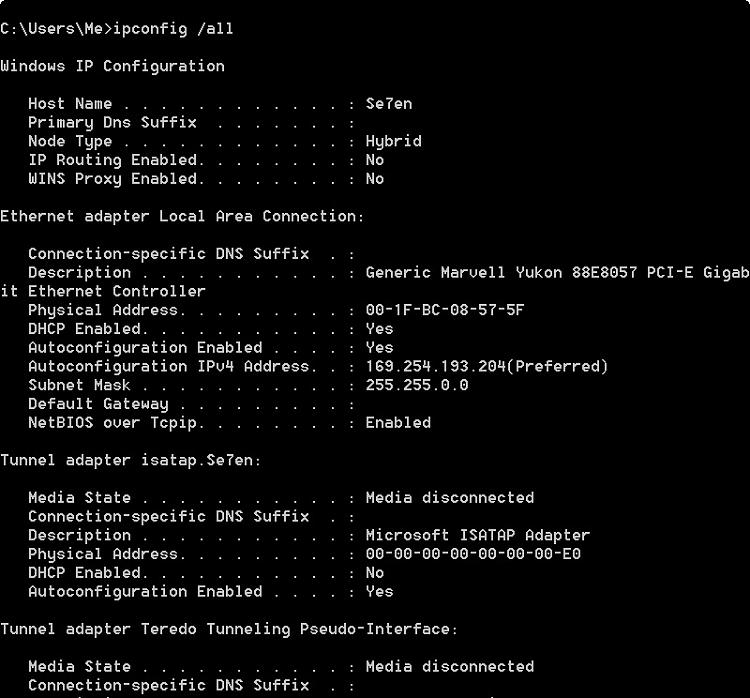
Task: Click the Tunnel adapter isatap.Se7en heading
Action: point(131,461)
